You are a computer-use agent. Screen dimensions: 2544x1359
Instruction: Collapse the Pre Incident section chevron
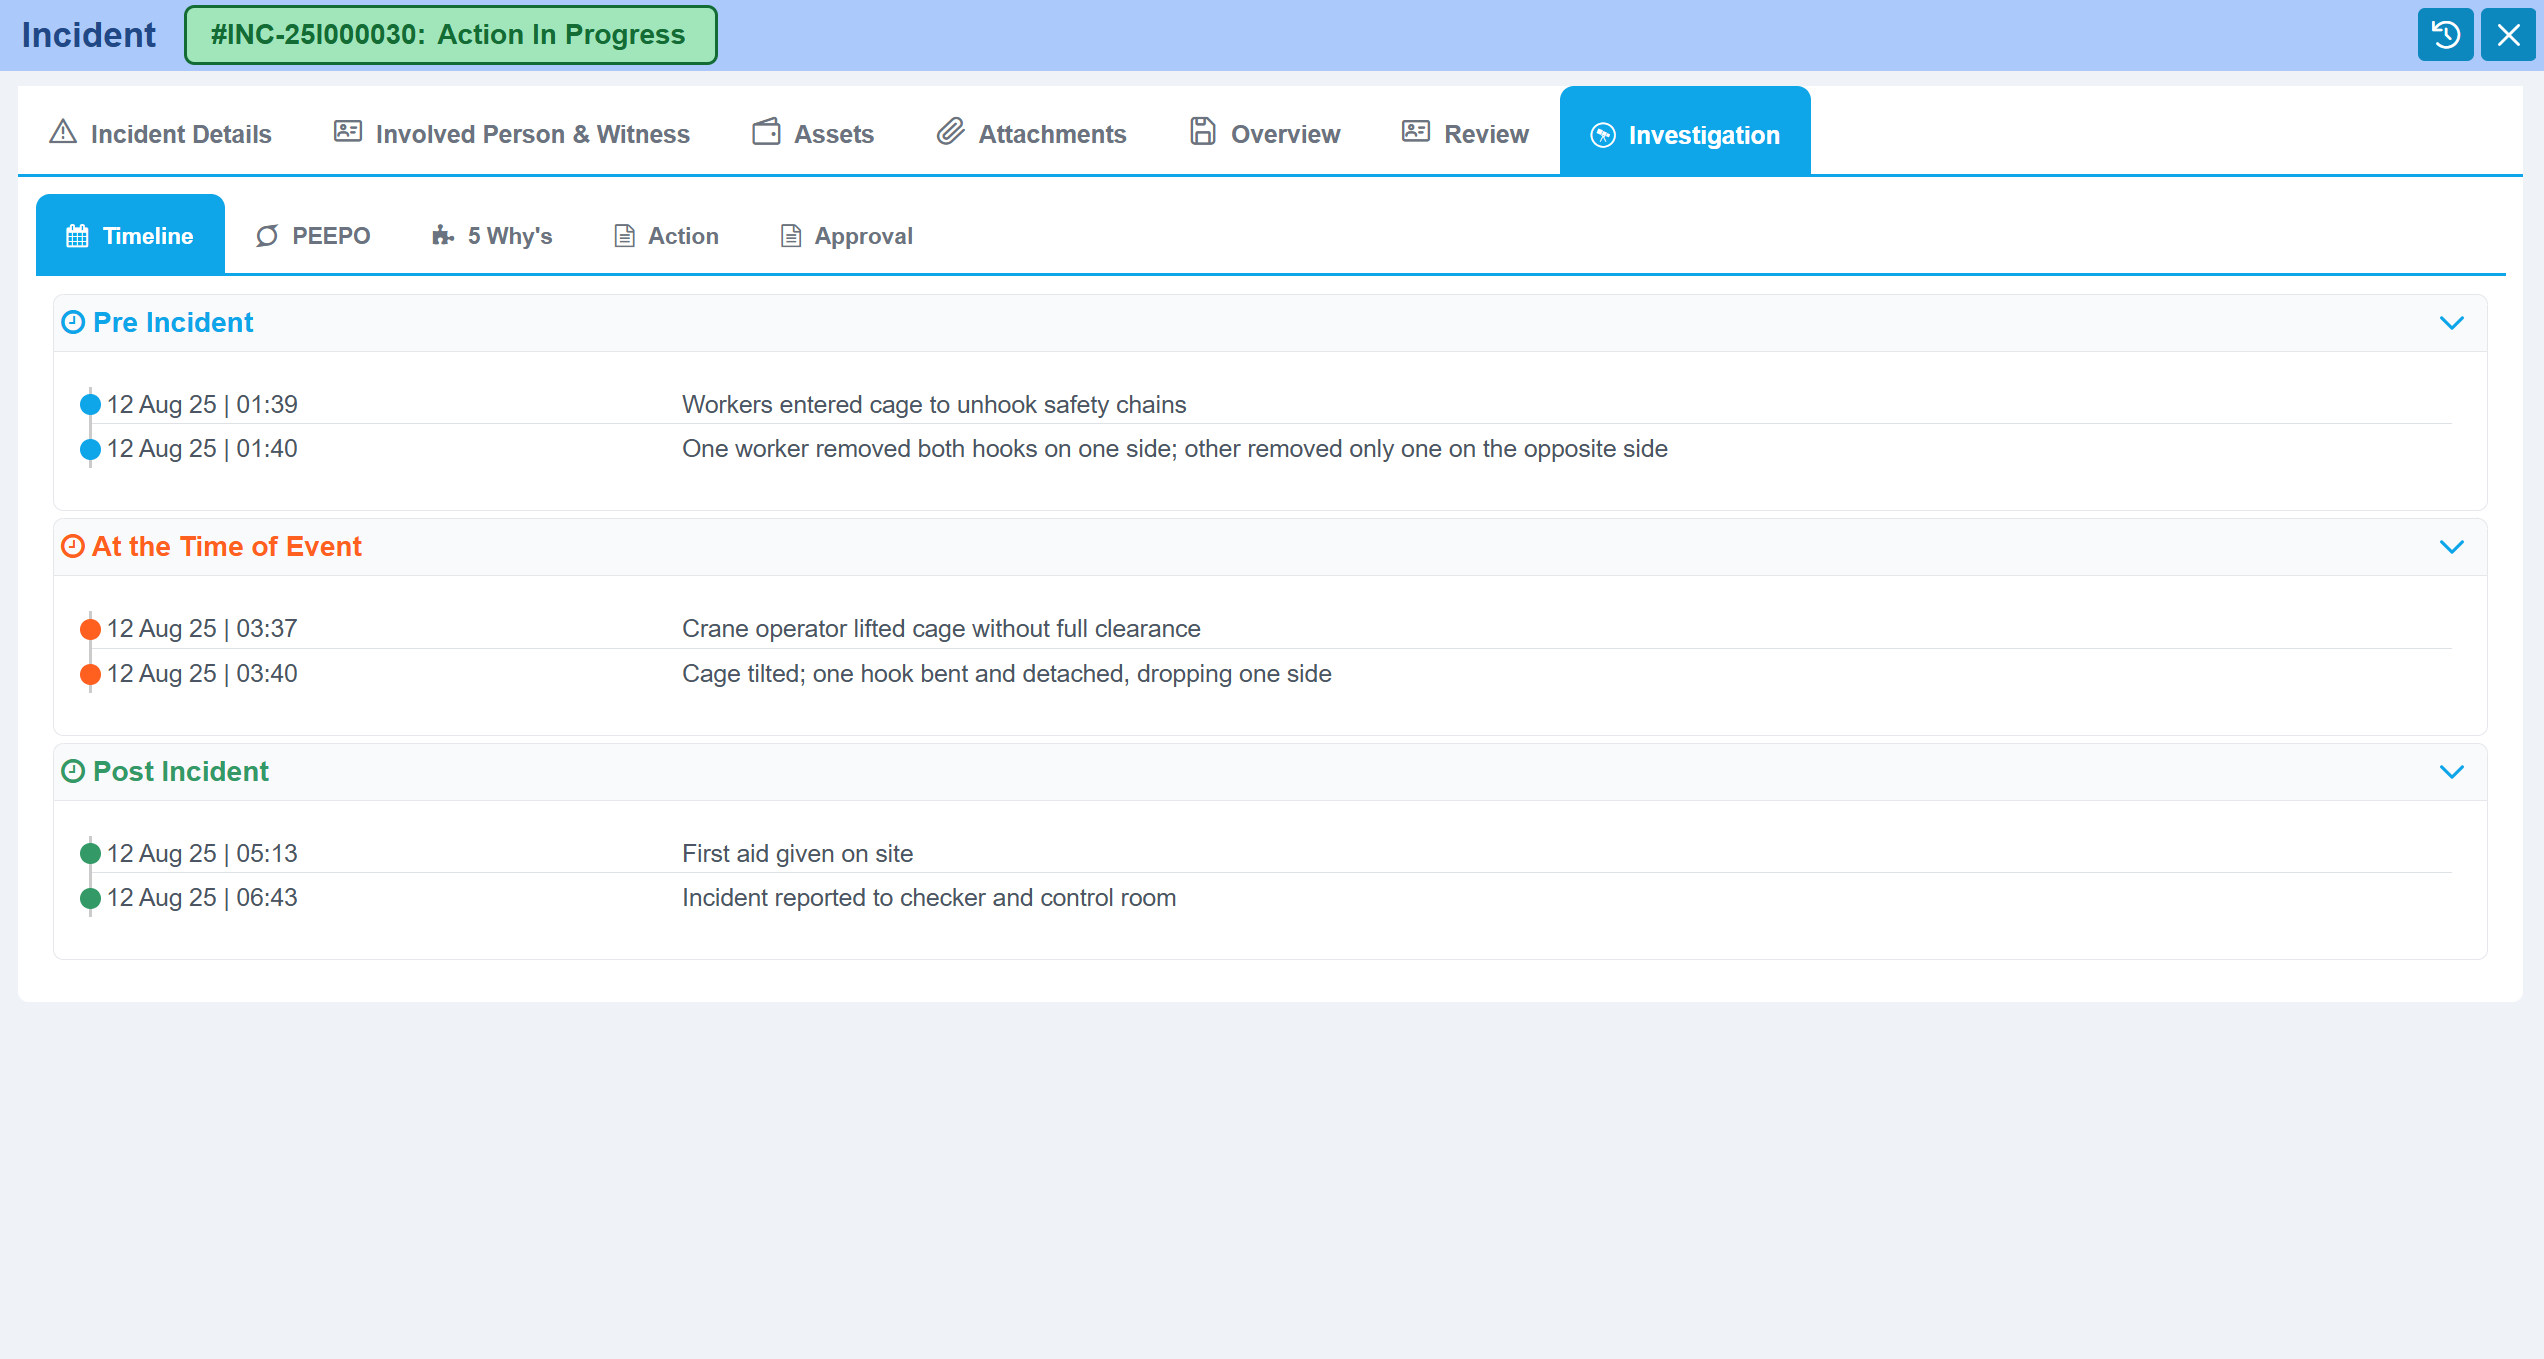pyautogui.click(x=2451, y=323)
